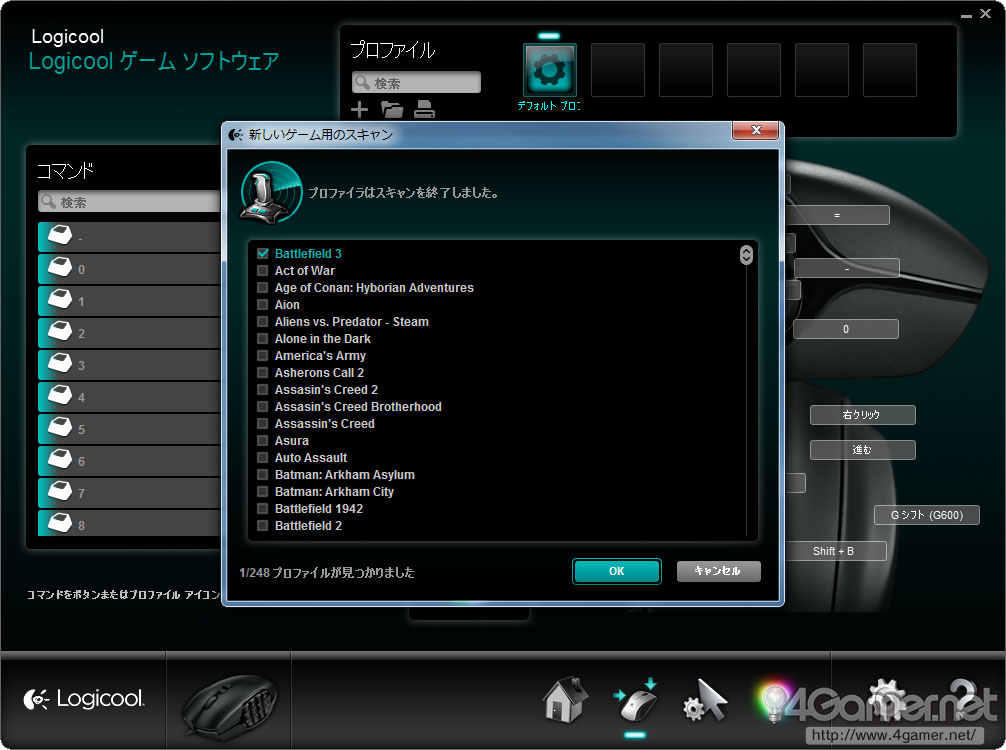The width and height of the screenshot is (1006, 750).
Task: Close the scan dialog with X
Action: tap(756, 130)
